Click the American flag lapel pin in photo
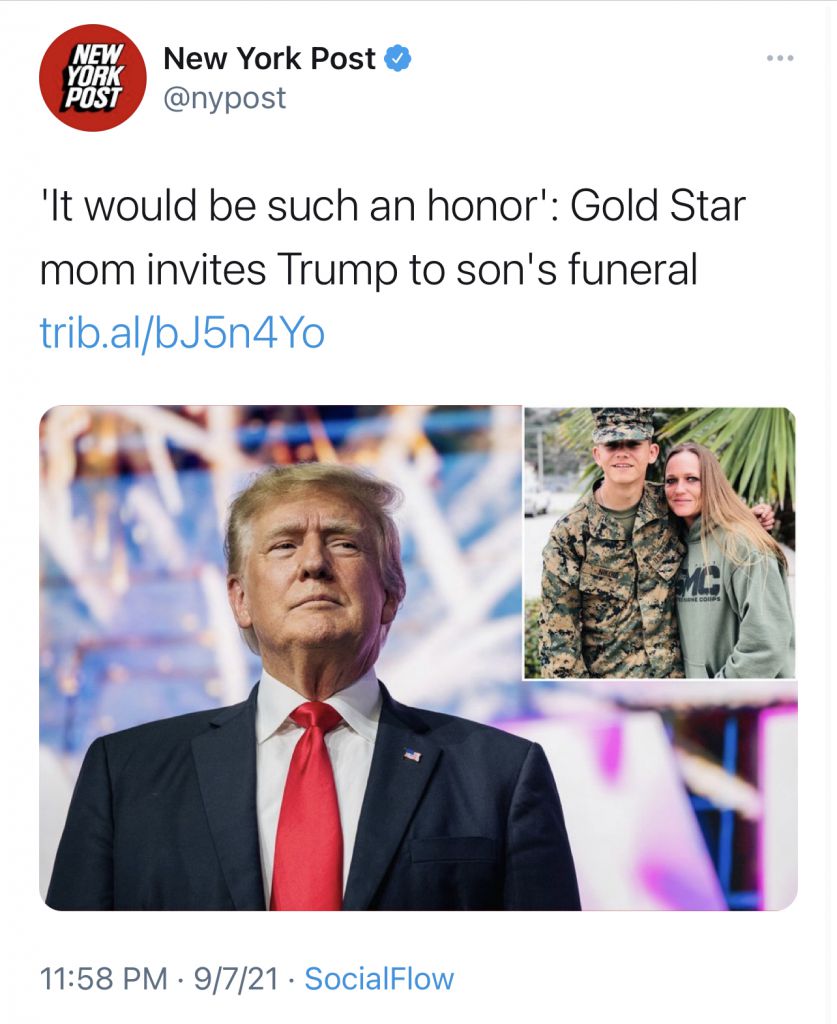Image resolution: width=837 pixels, height=1024 pixels. [x=412, y=755]
